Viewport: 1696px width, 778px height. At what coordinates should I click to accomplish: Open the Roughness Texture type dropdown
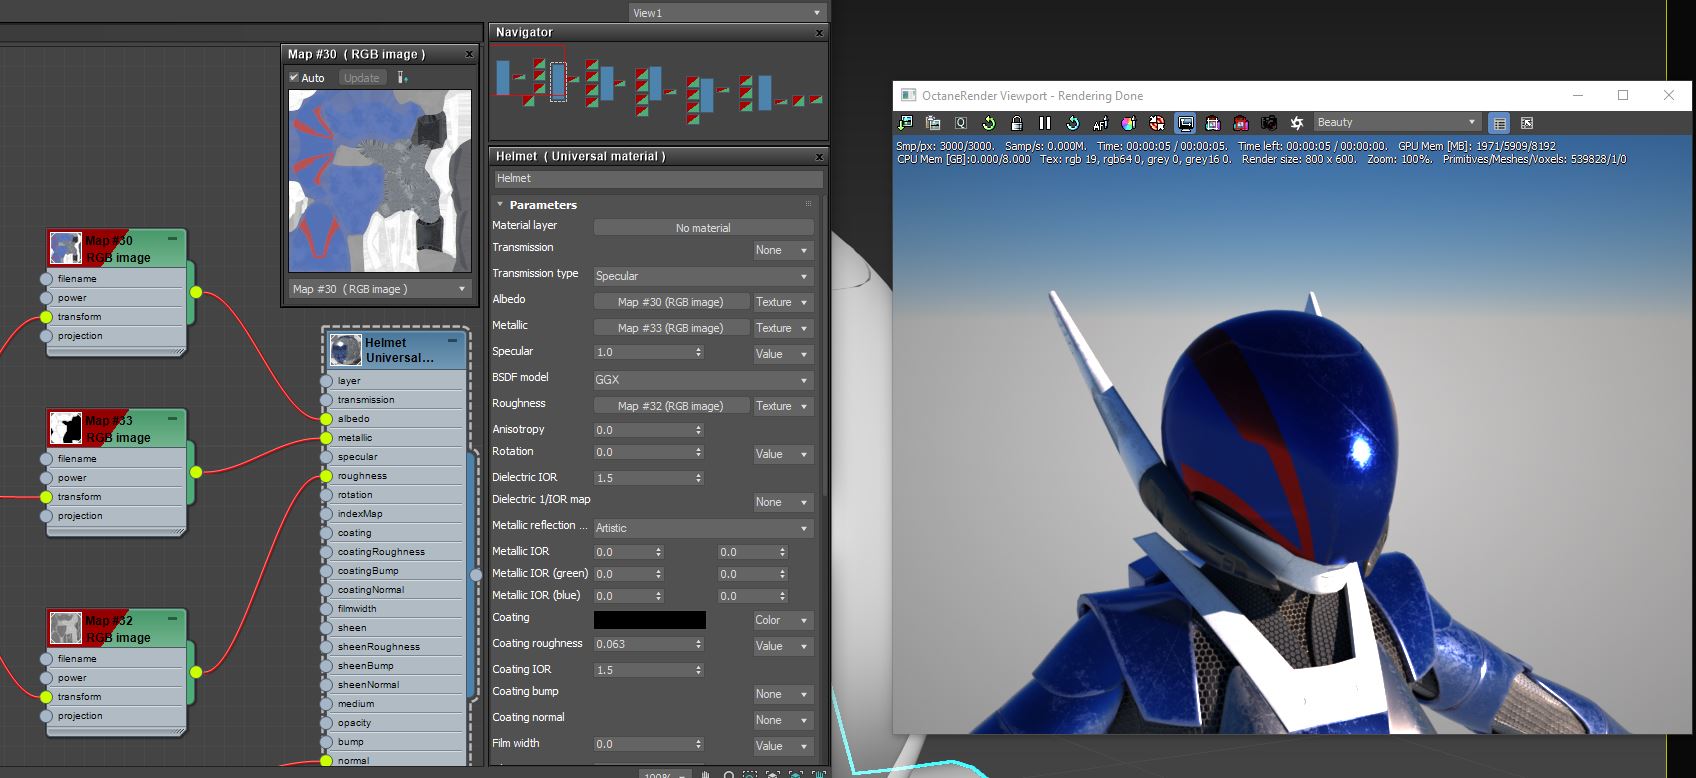[x=783, y=406]
